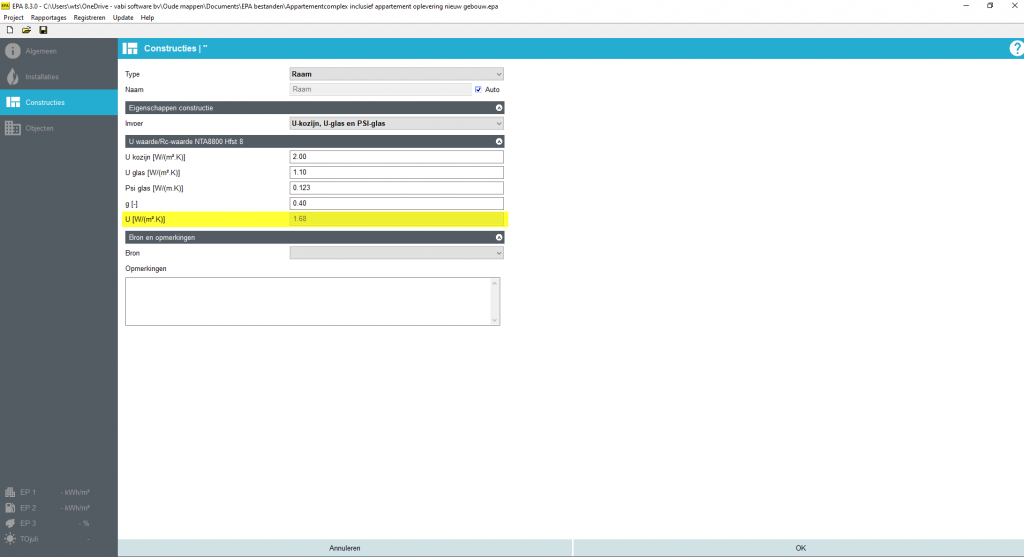Click the read-only U value field 1.68
1024x557 pixels.
click(x=396, y=219)
